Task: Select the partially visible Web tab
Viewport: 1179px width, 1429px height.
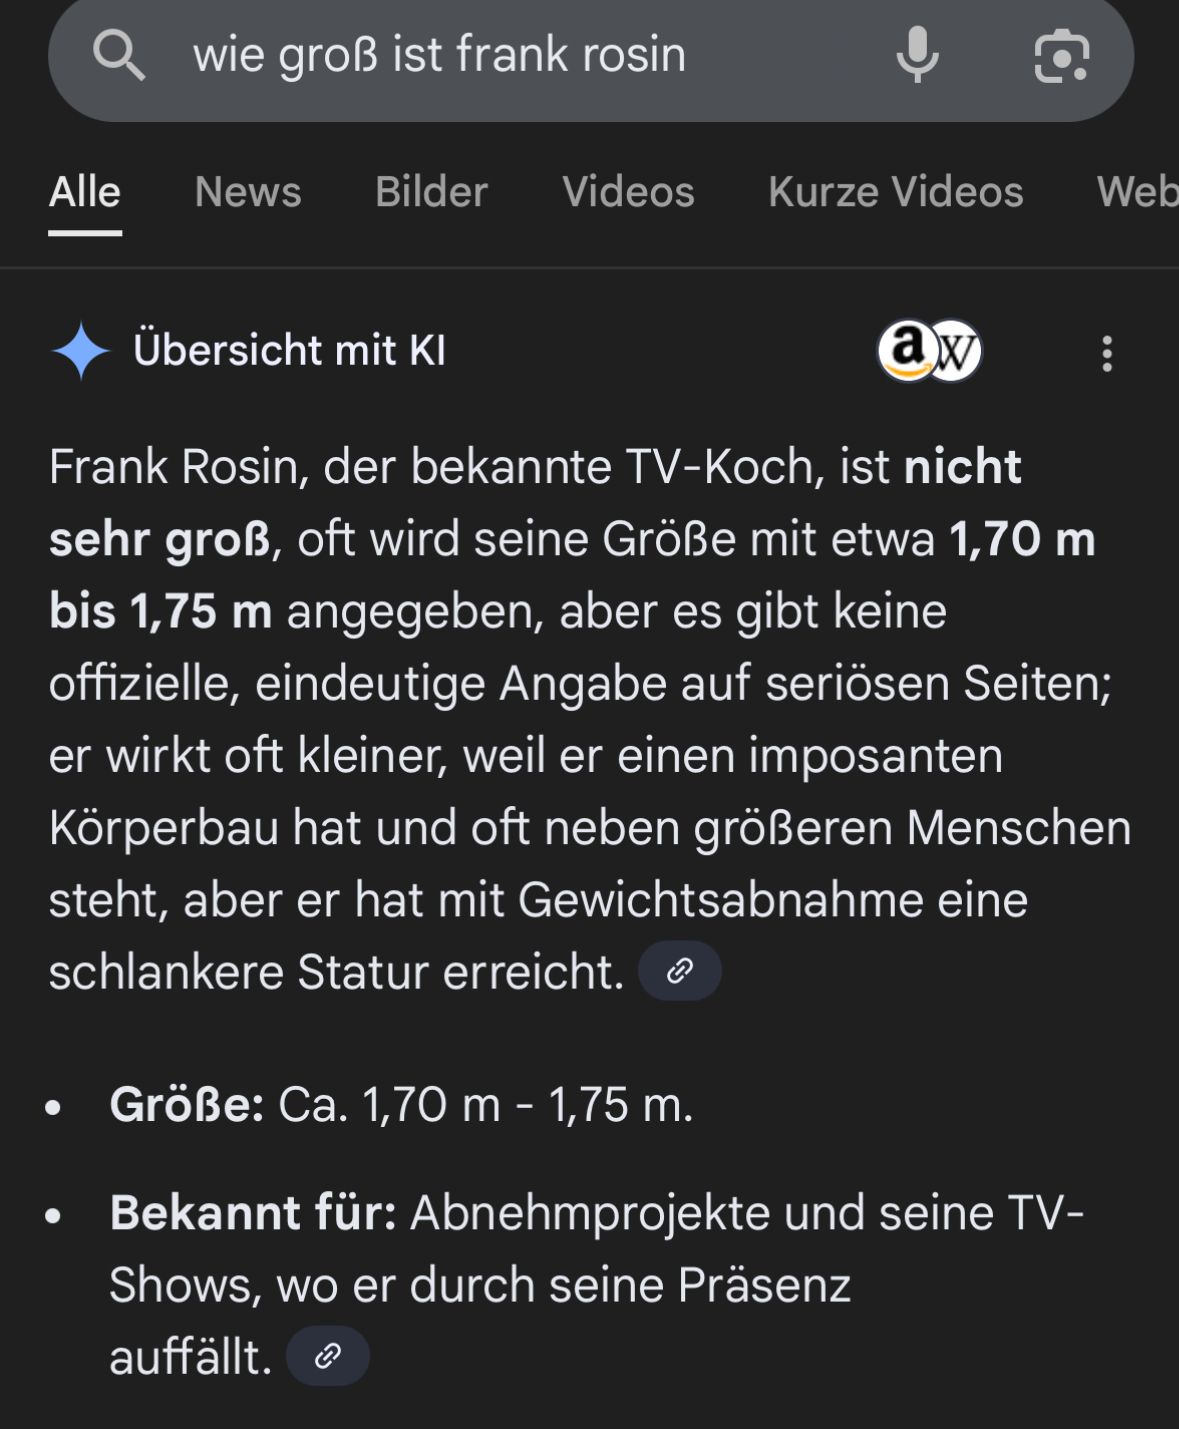Action: click(1138, 192)
